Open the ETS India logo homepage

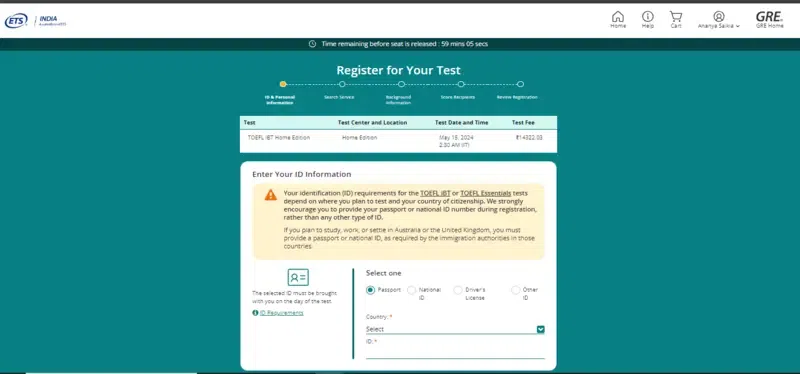coord(36,21)
